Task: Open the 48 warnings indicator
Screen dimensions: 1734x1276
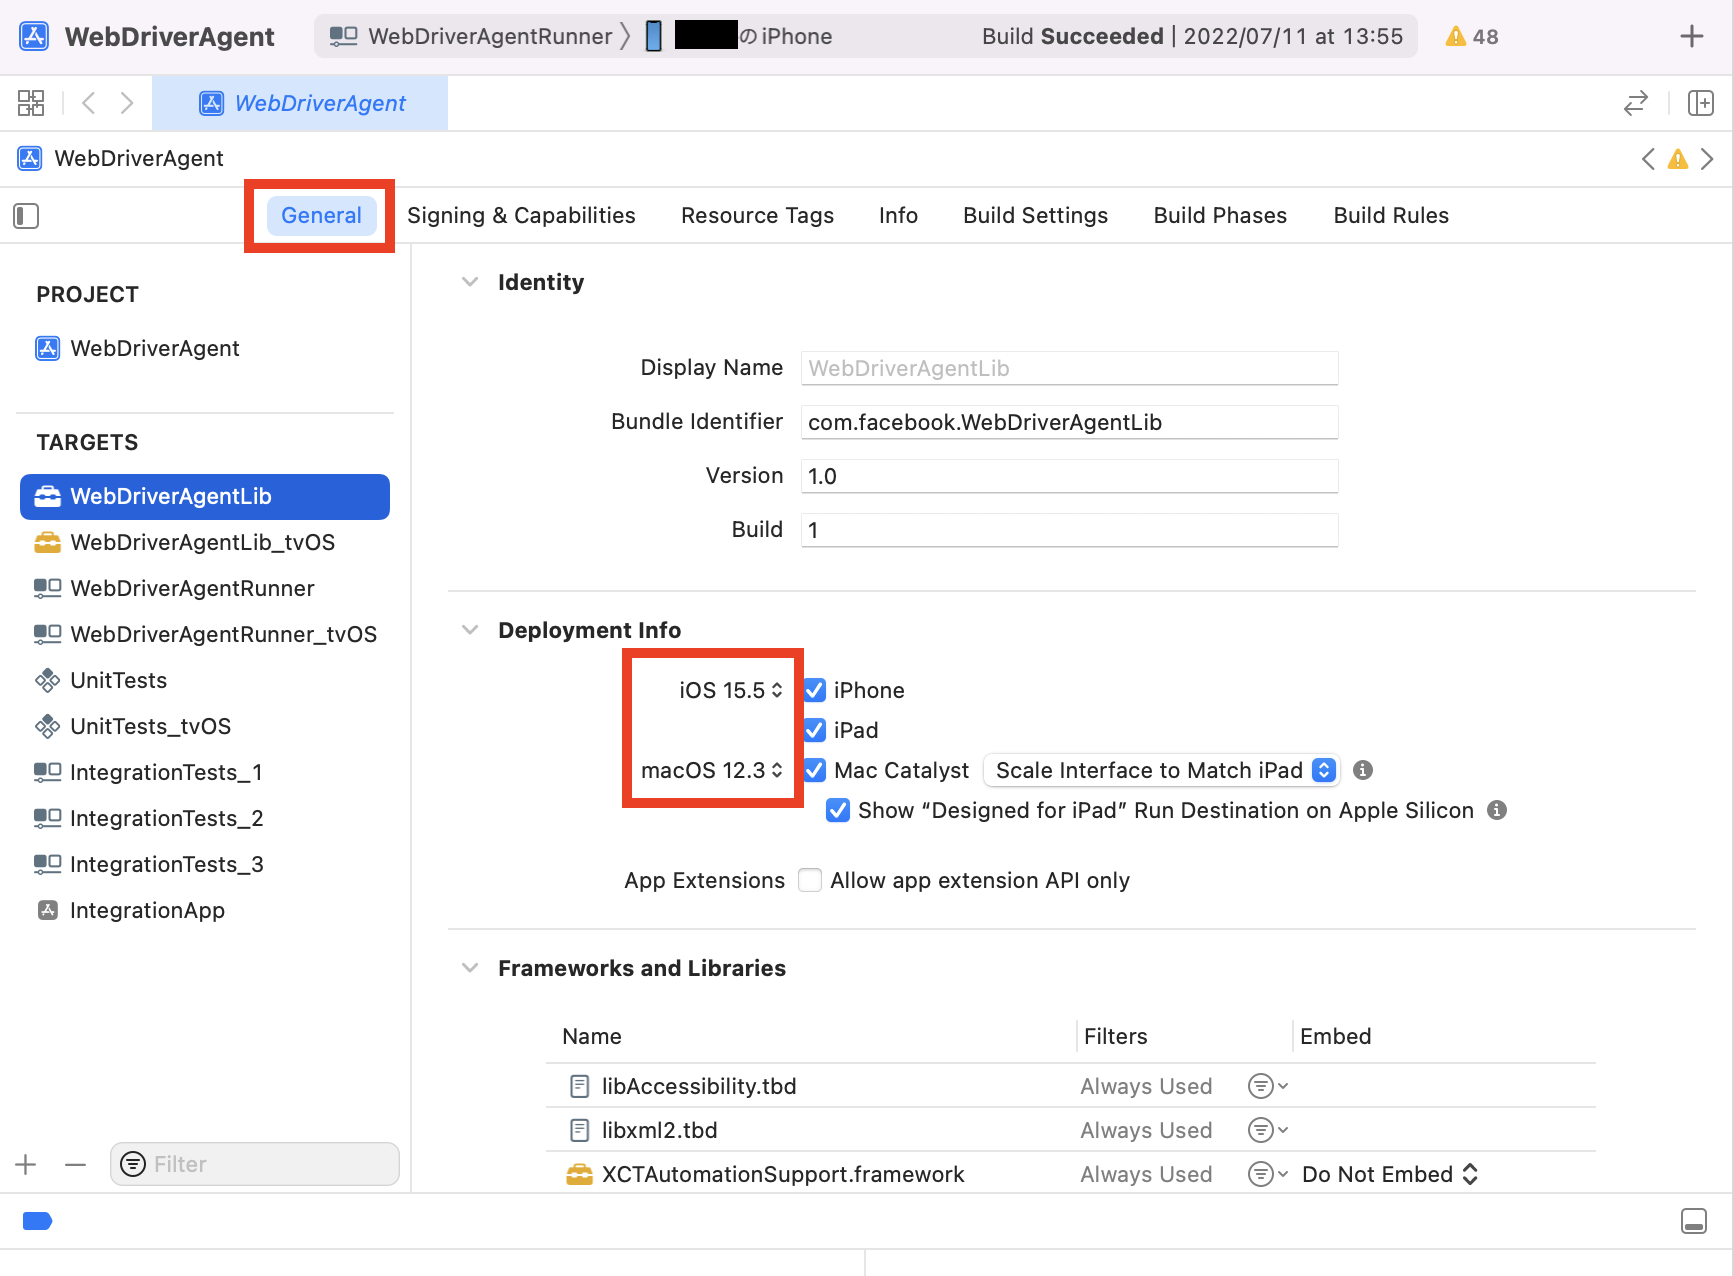Action: [x=1472, y=37]
